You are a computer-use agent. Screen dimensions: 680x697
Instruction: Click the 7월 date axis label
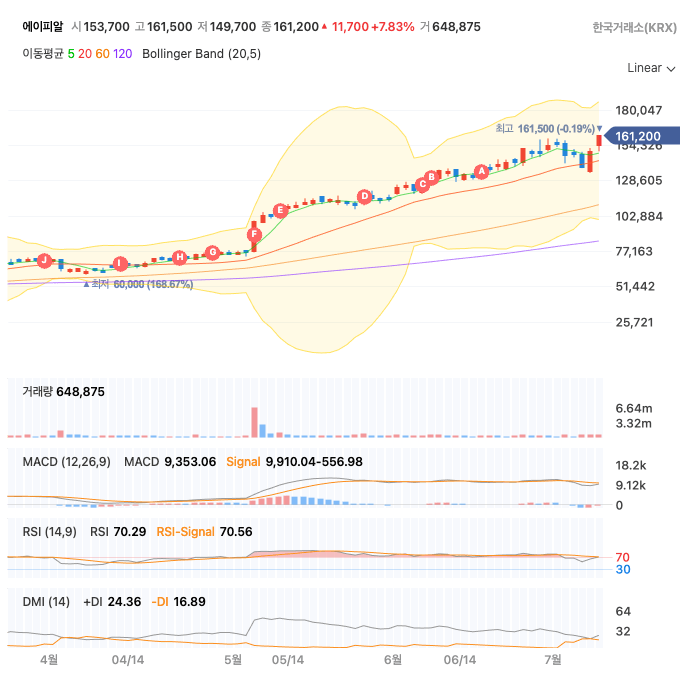553,660
